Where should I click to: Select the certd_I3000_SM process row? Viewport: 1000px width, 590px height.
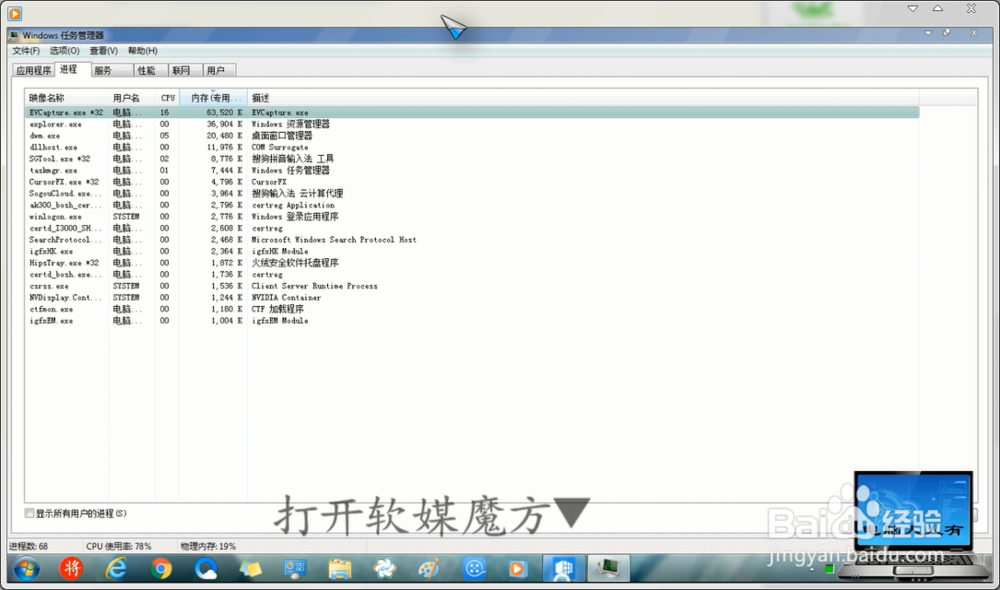tap(472, 228)
